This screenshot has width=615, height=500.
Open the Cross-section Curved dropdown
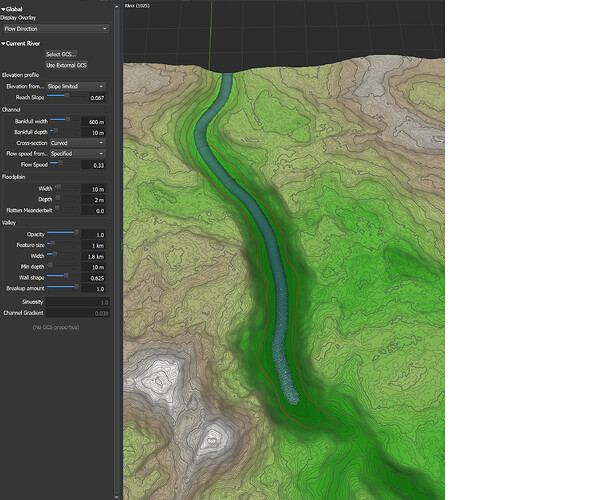click(77, 143)
